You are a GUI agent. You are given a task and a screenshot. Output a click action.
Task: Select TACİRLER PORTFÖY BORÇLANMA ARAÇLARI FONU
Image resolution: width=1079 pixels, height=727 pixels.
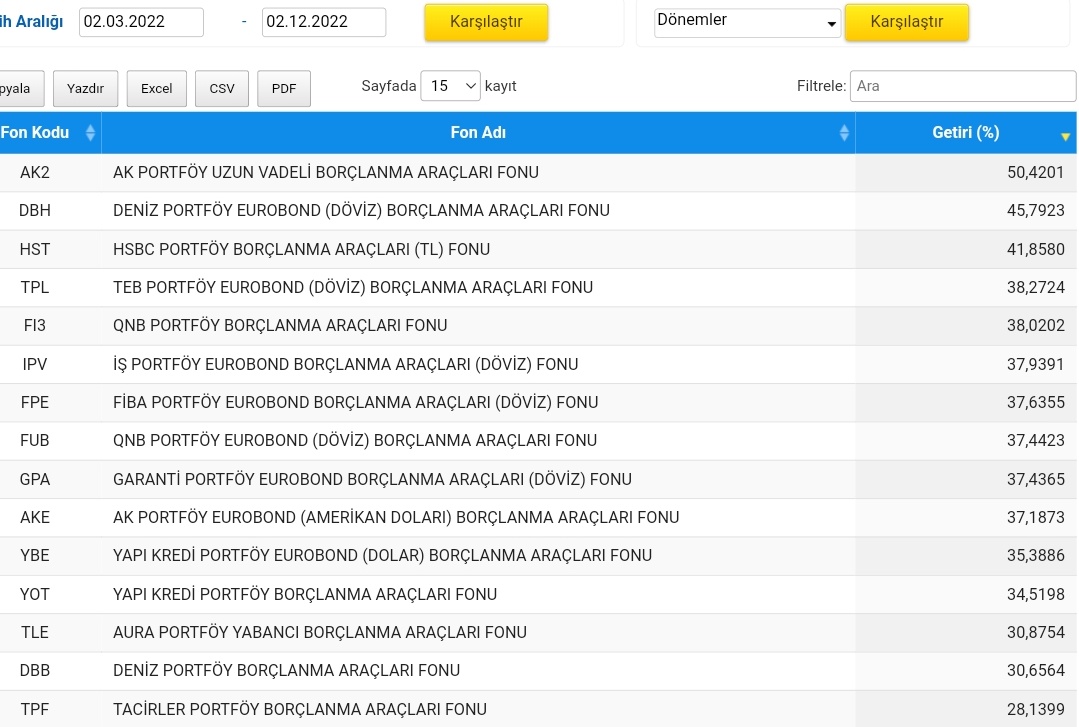coord(300,709)
